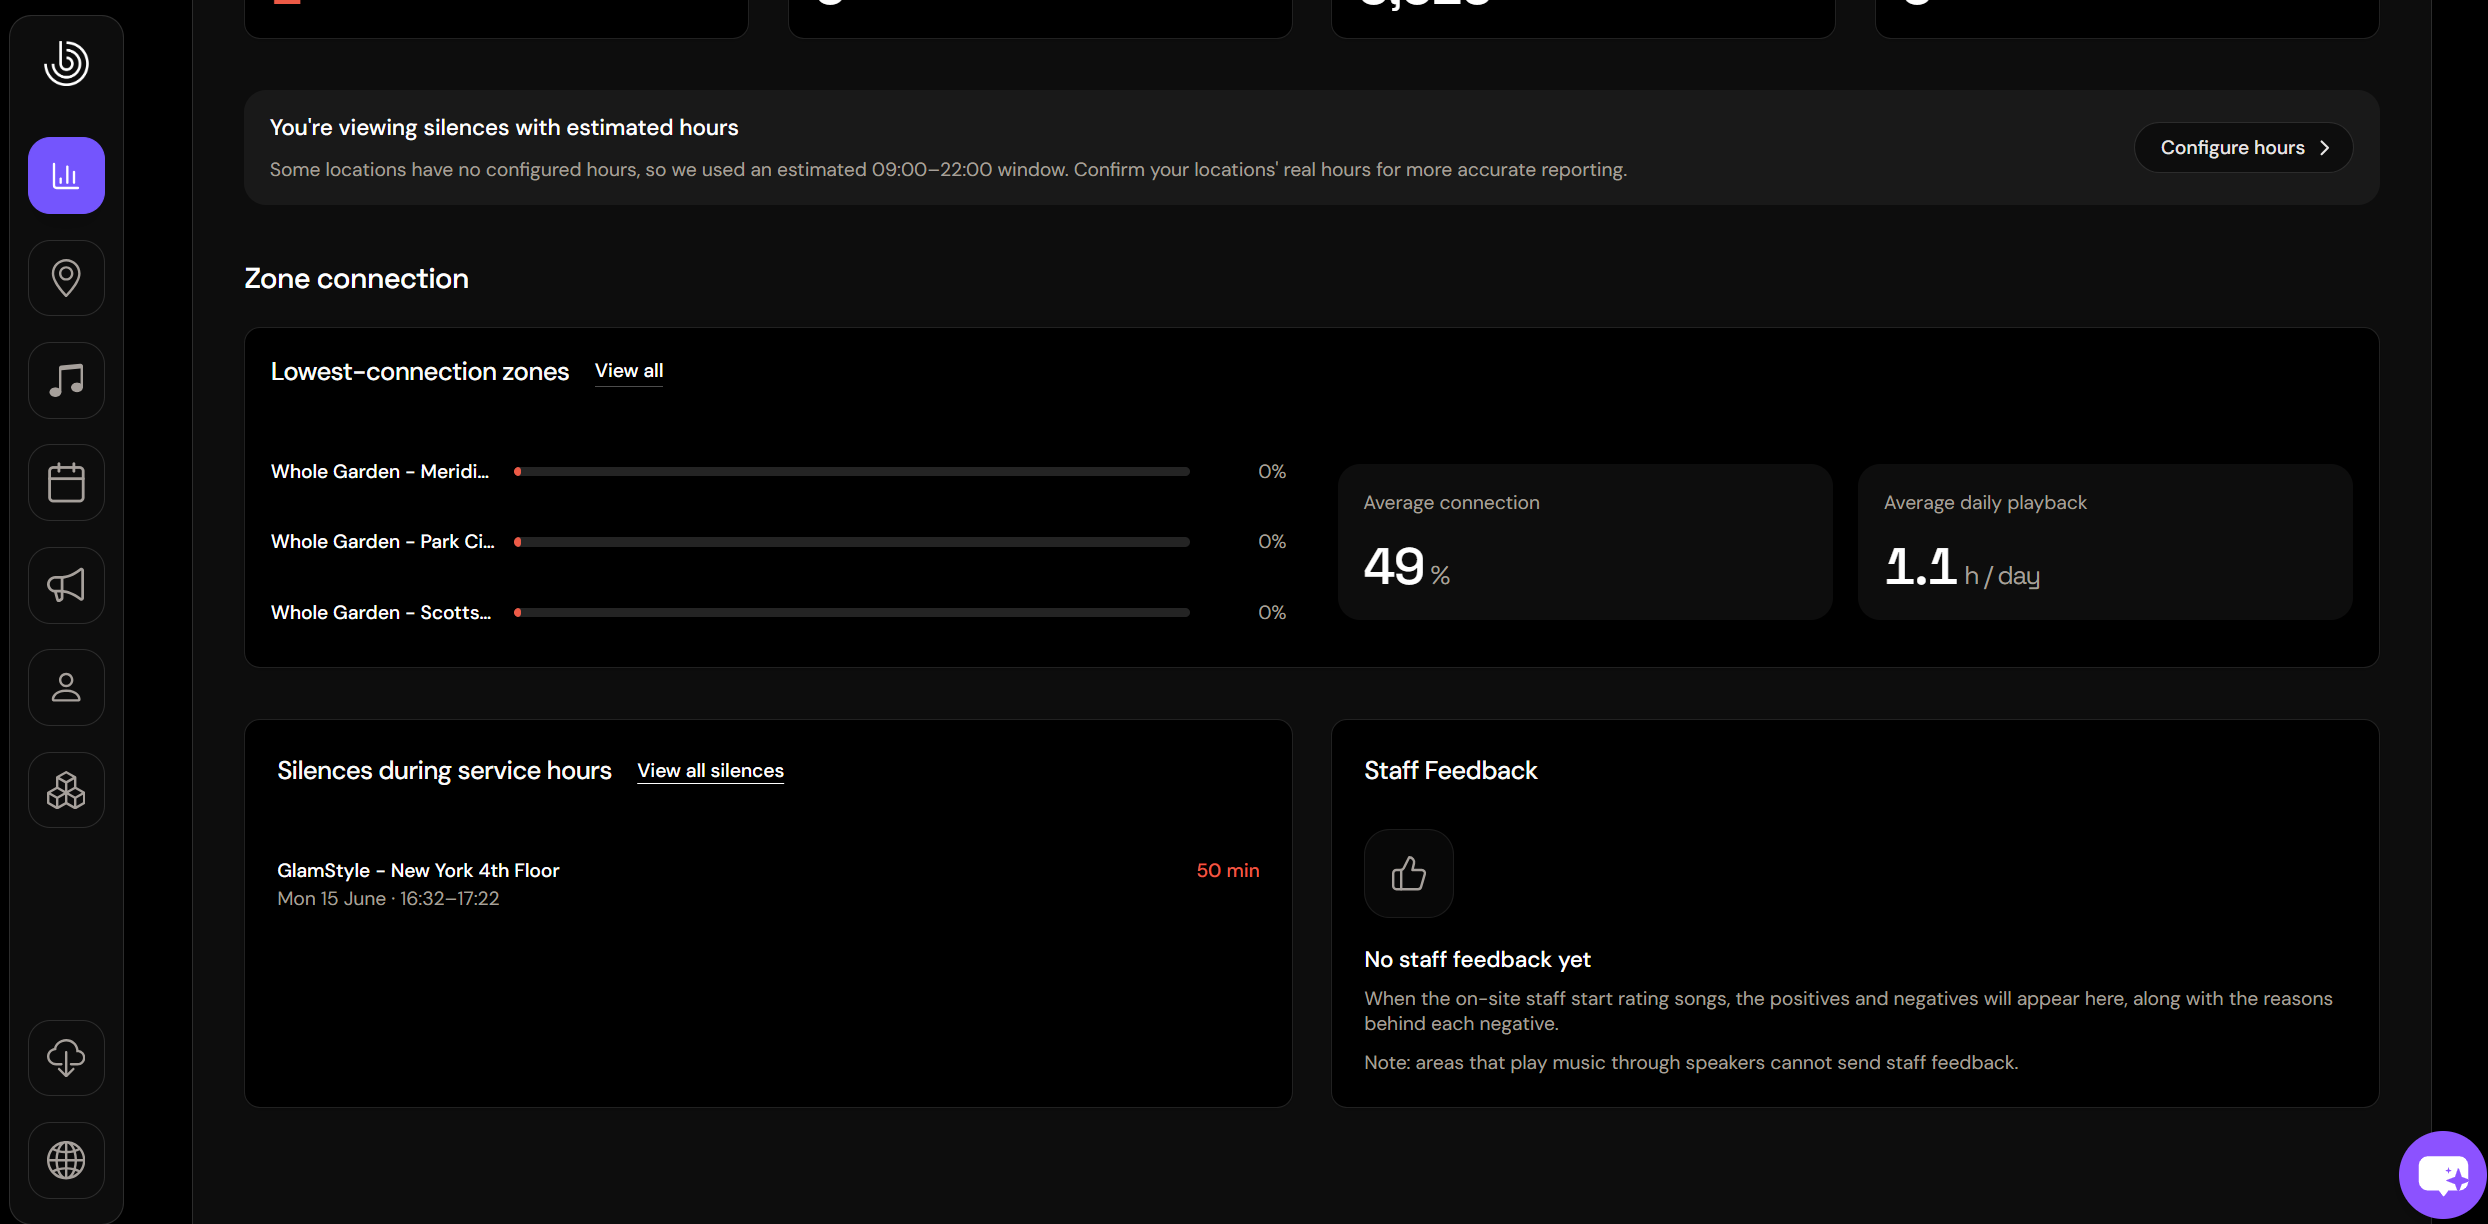Click the globe language icon
The image size is (2488, 1224).
pyautogui.click(x=66, y=1160)
